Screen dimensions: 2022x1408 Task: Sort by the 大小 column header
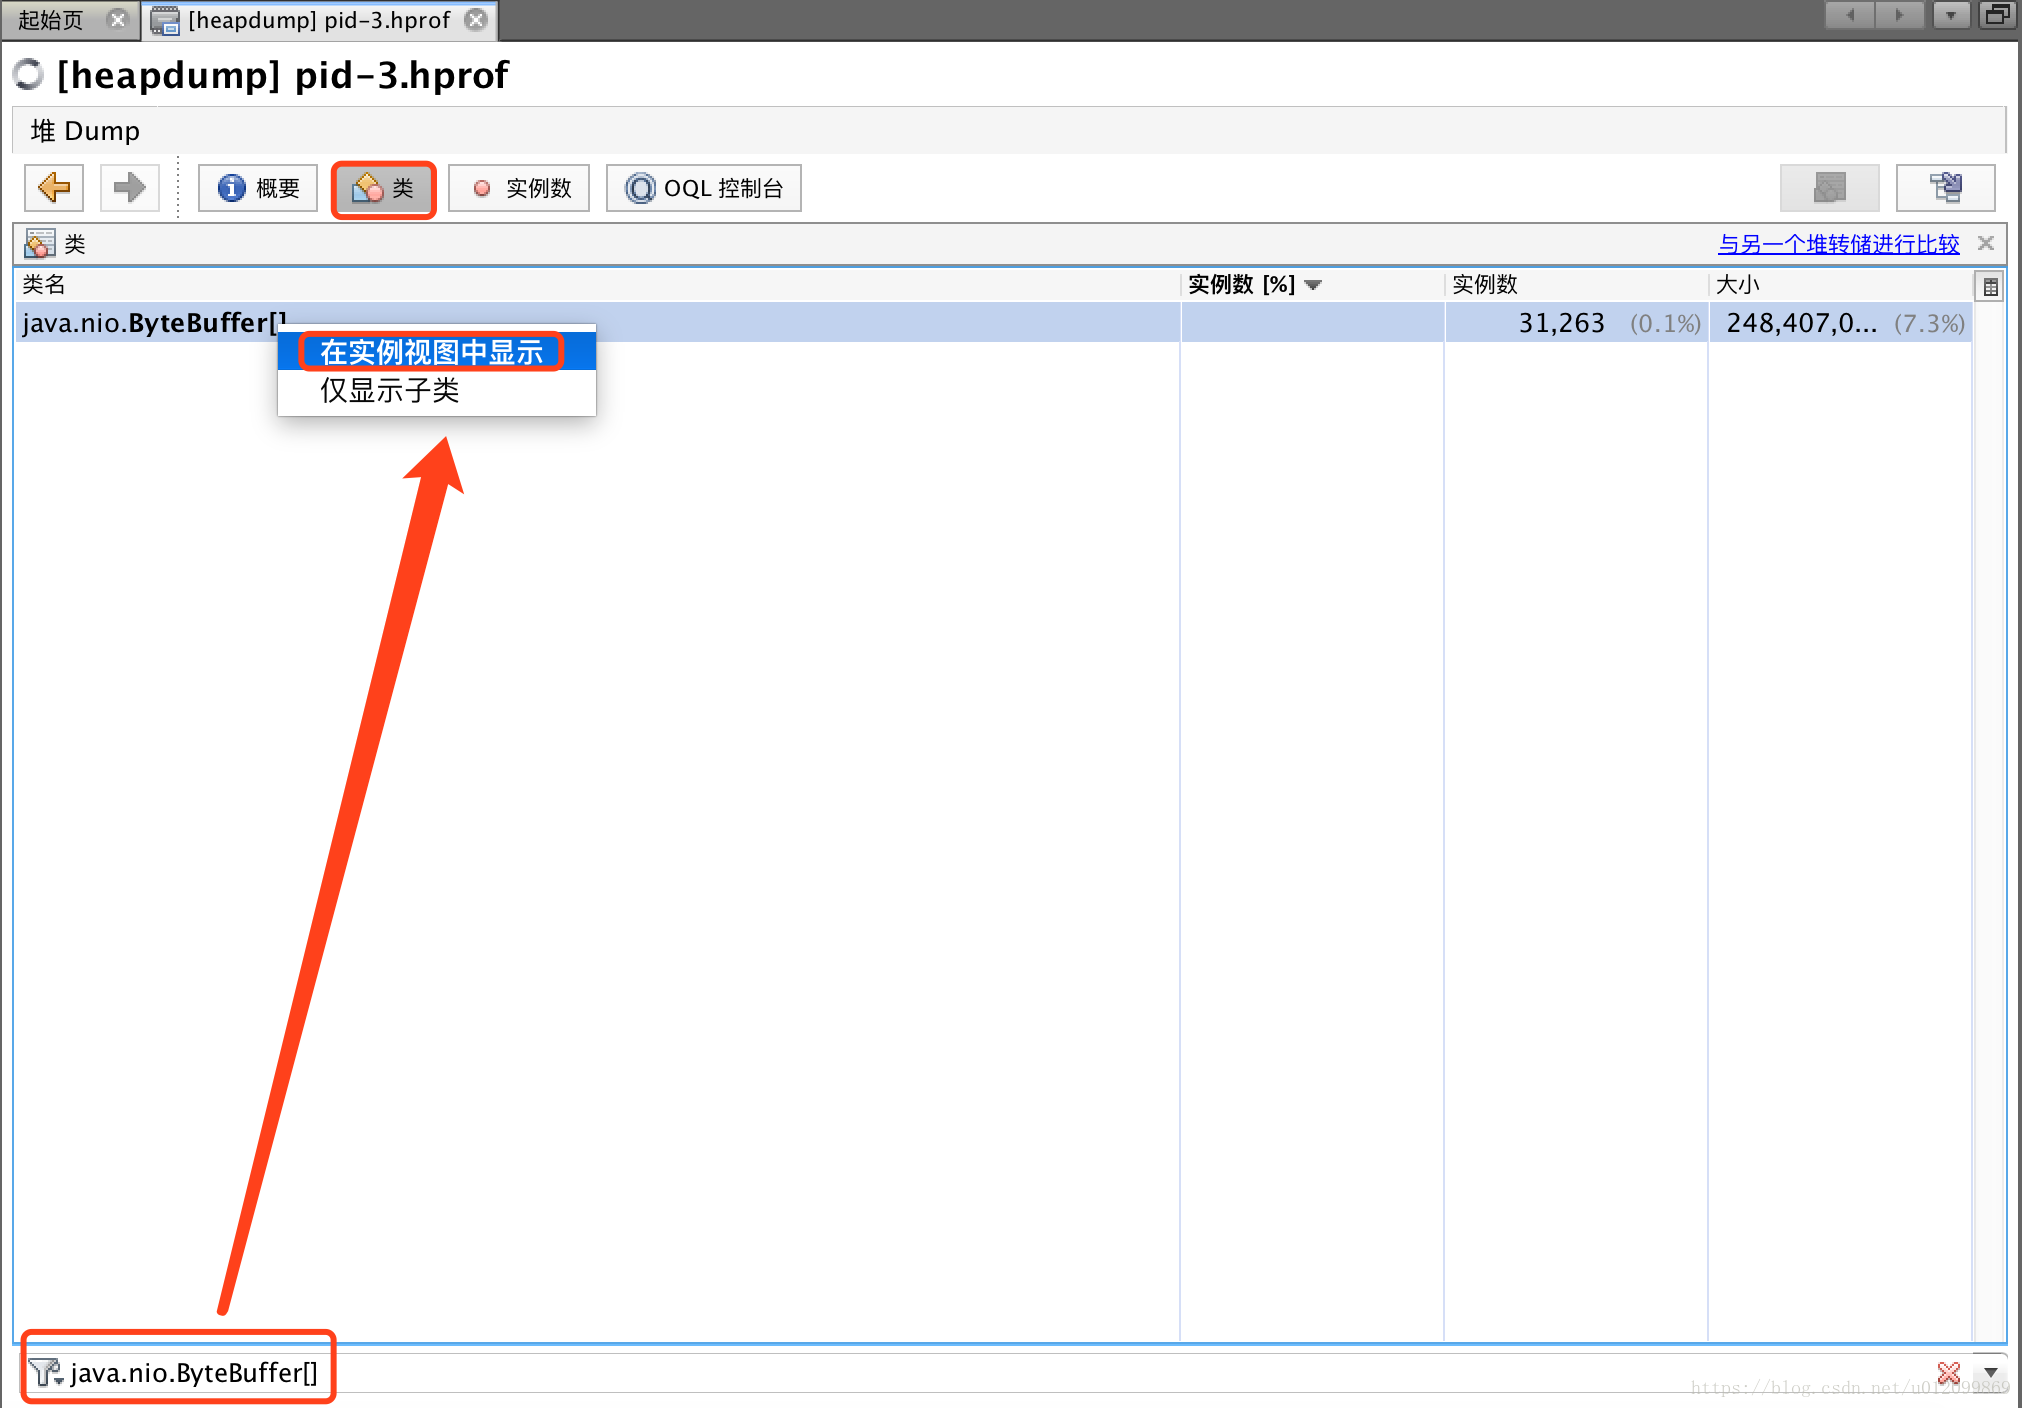click(1840, 285)
